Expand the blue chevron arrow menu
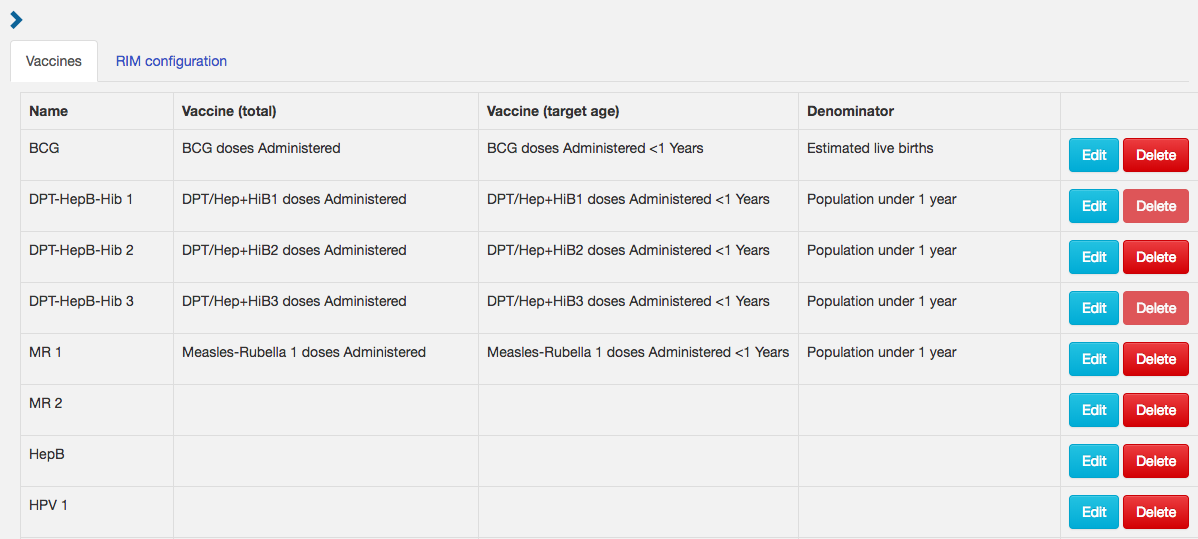The height and width of the screenshot is (539, 1198). pos(16,20)
